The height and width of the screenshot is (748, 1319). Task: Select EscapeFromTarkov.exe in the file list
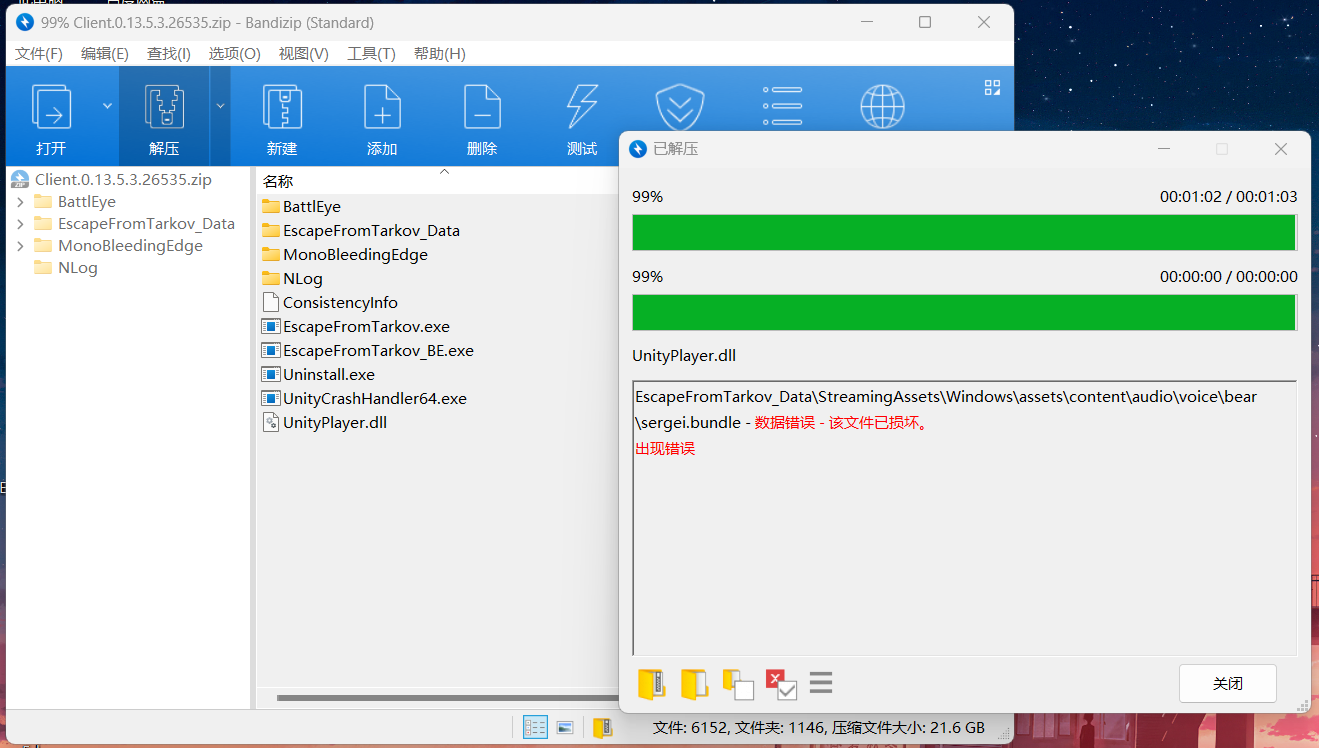(x=366, y=326)
